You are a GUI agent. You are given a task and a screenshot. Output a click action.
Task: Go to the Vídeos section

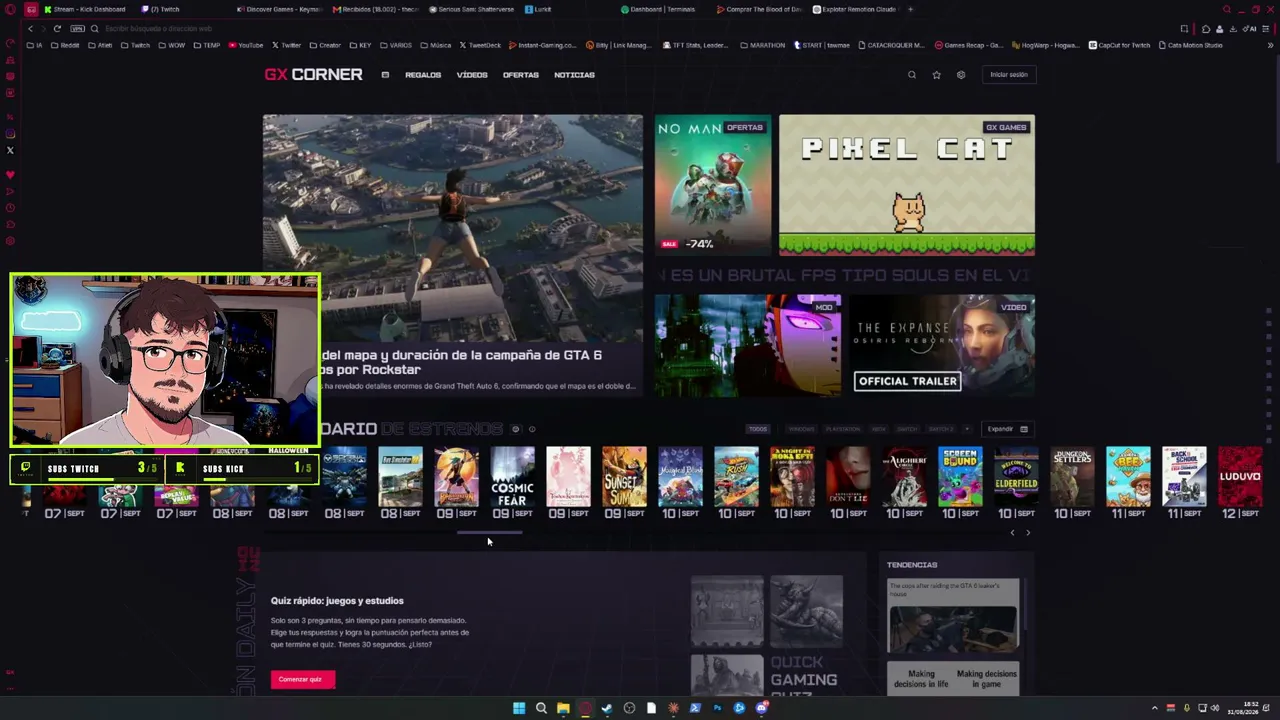(x=472, y=75)
